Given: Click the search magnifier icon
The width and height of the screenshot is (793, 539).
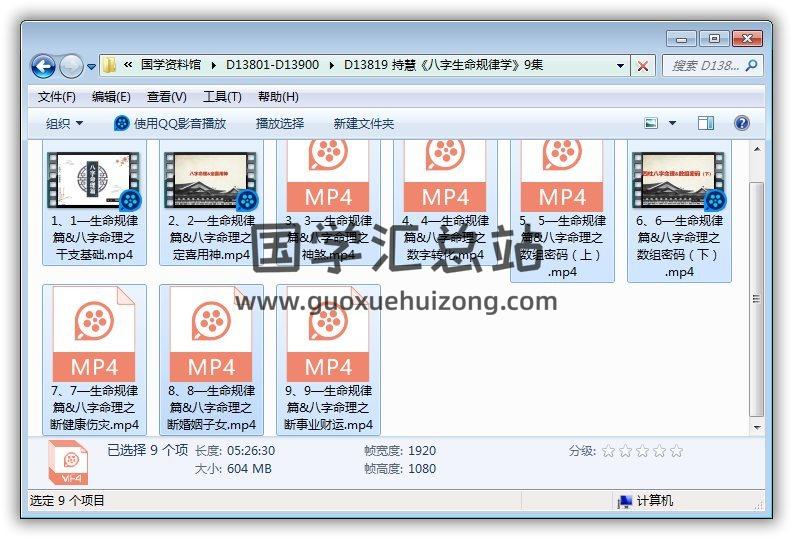Looking at the screenshot, I should click(x=752, y=65).
